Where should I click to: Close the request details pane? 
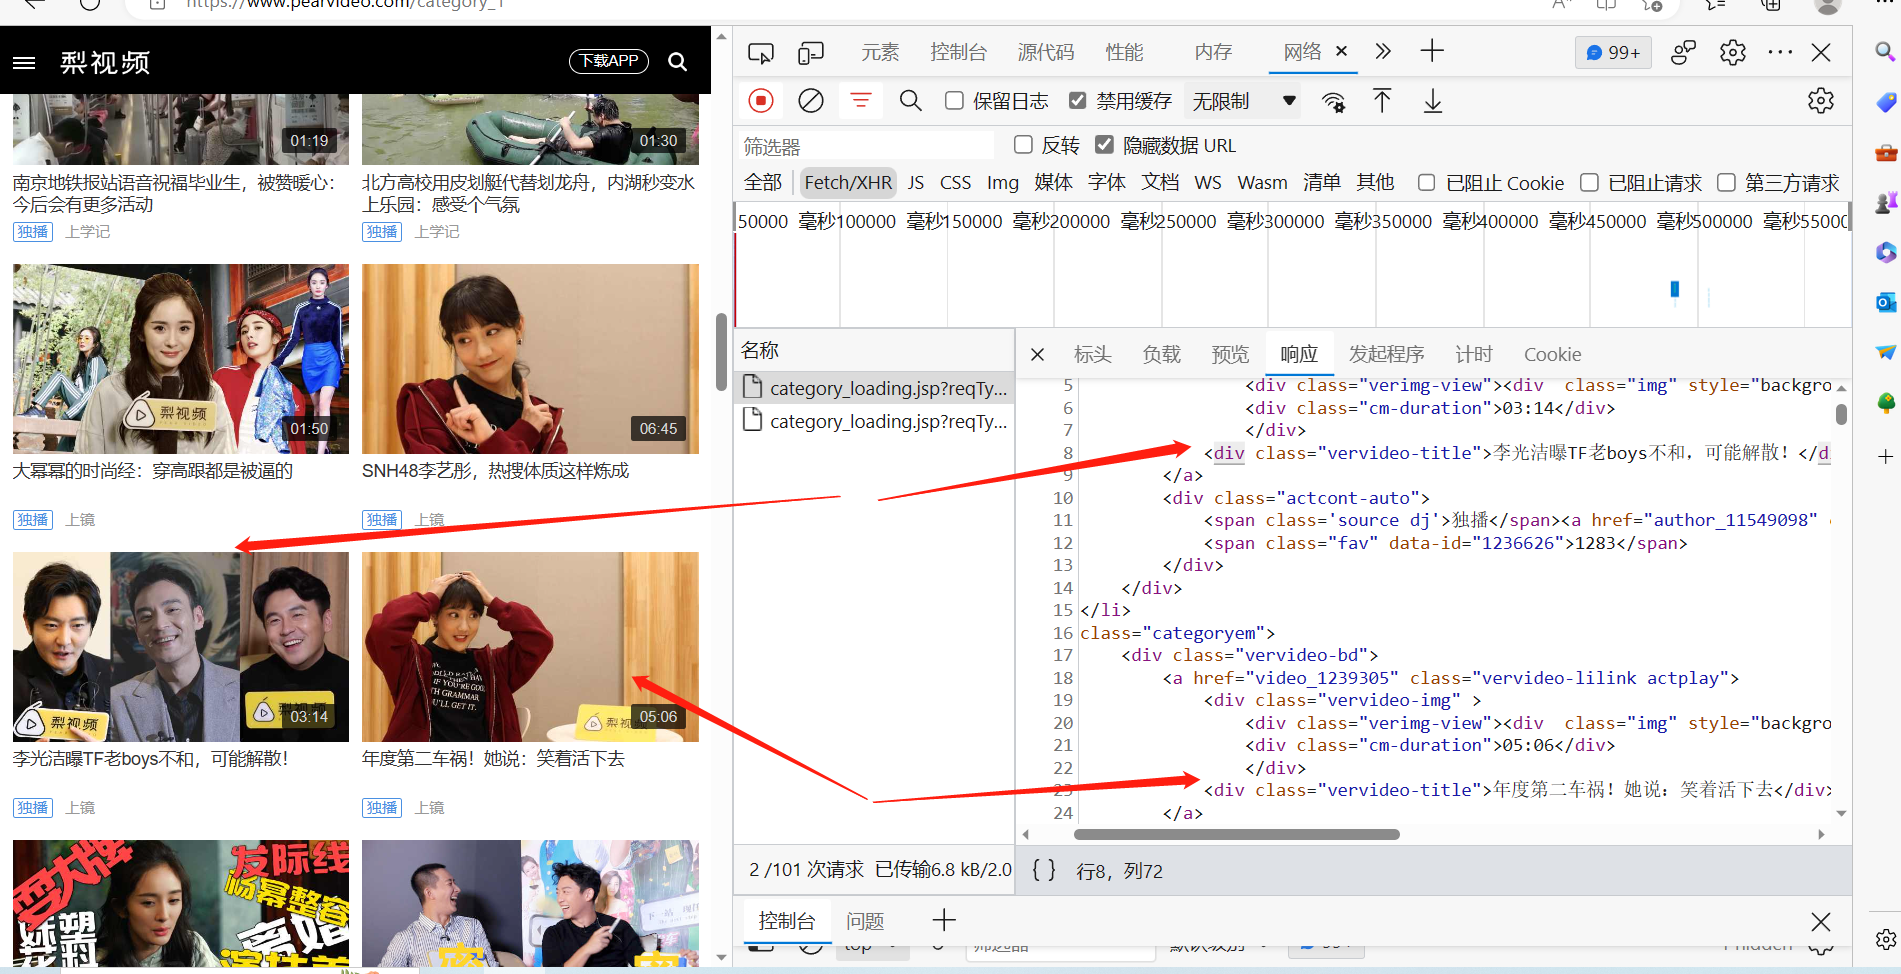[1038, 354]
